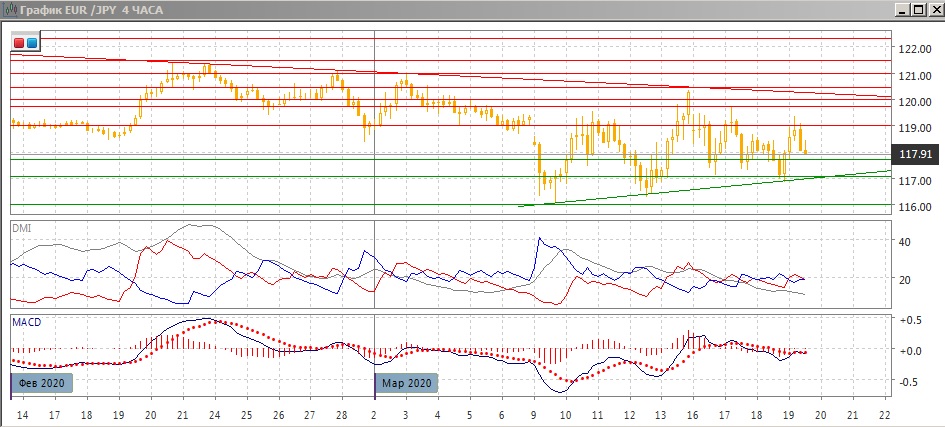Click price axis value 121.00
This screenshot has width=945, height=427.
click(915, 76)
